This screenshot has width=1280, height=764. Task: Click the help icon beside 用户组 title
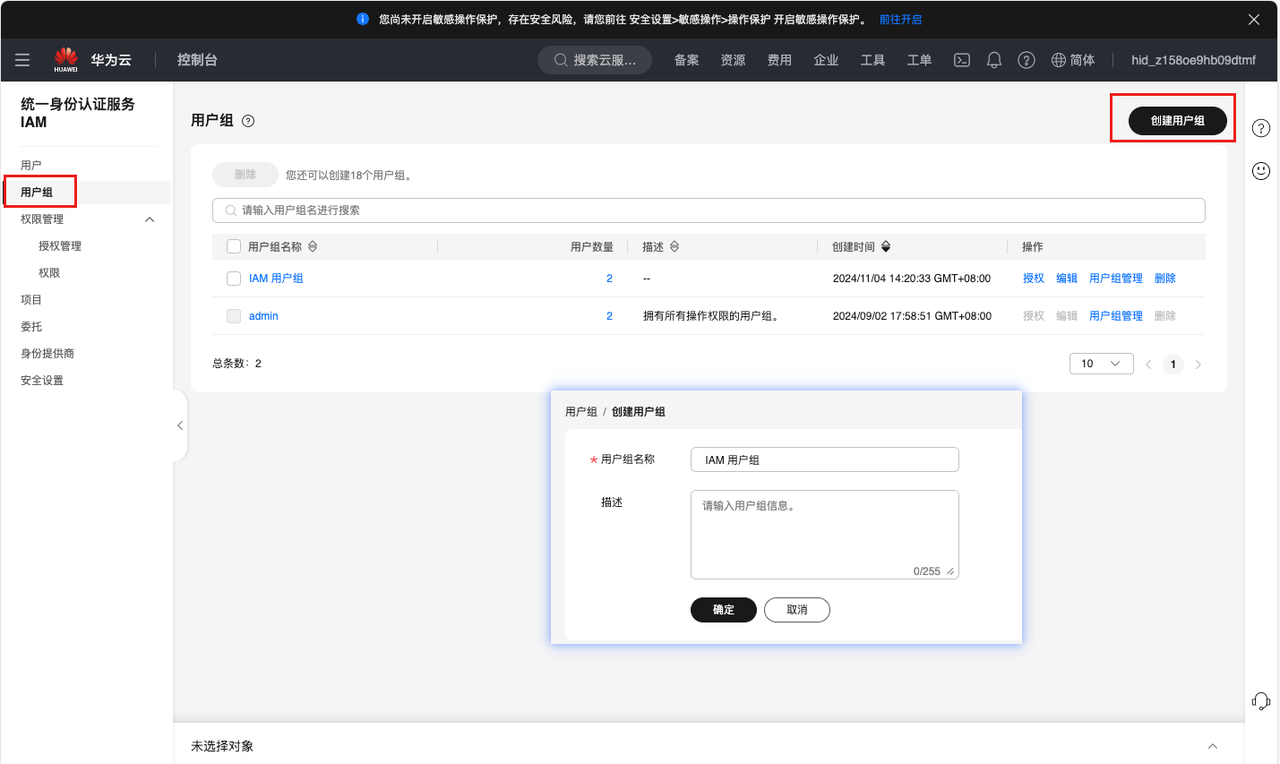pyautogui.click(x=248, y=121)
